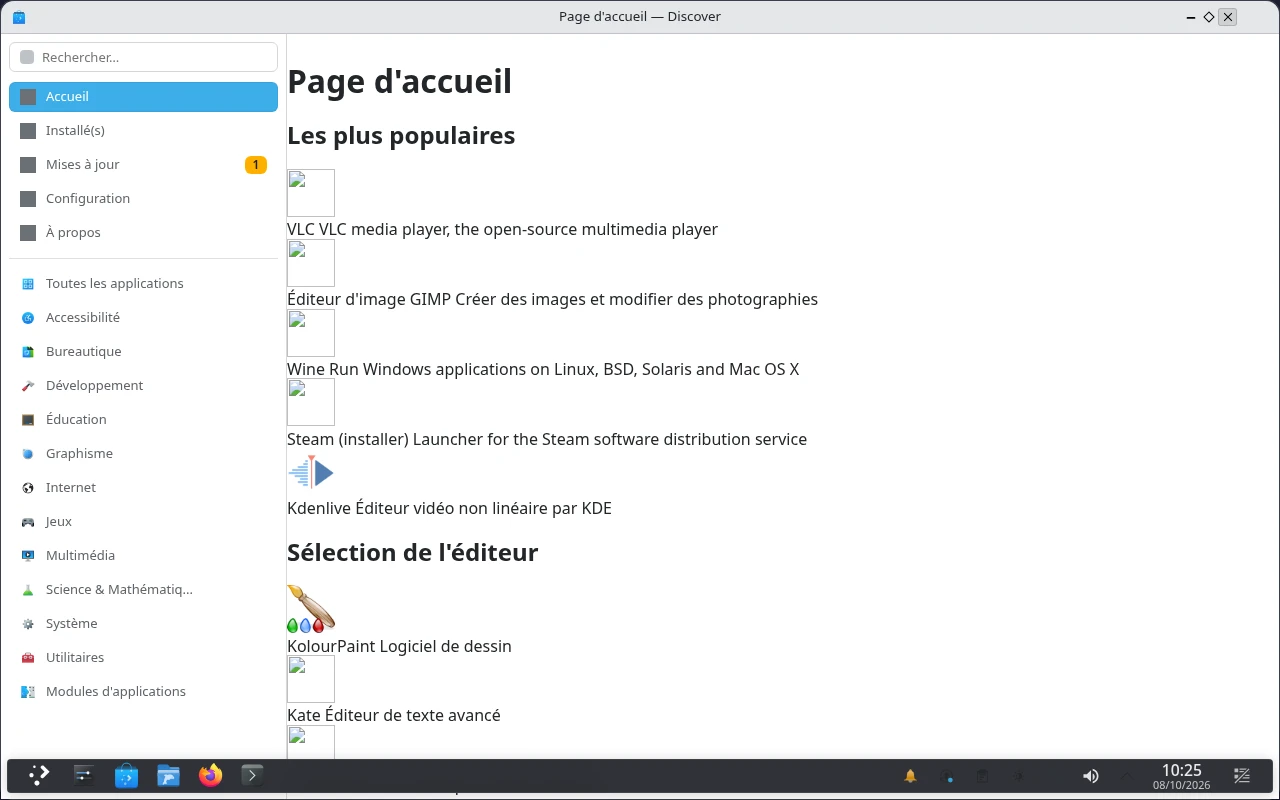Open the application launcher in taskbar
This screenshot has width=1280, height=800.
(39, 775)
